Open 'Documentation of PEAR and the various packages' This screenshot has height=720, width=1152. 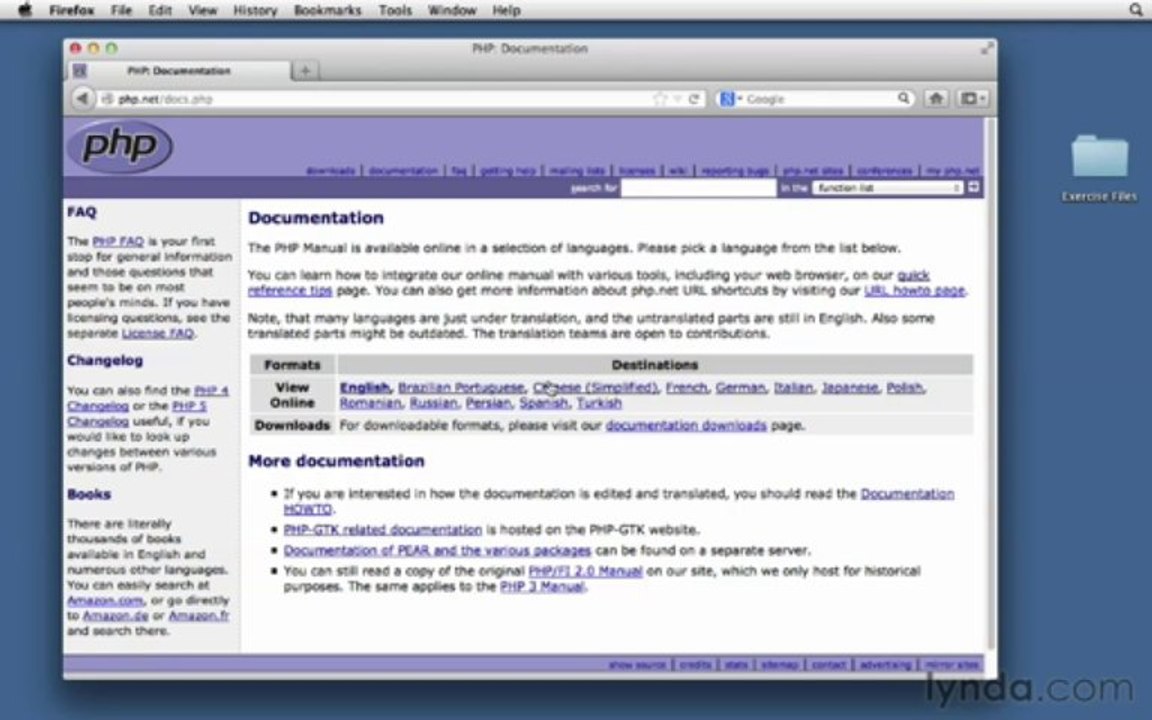[437, 550]
